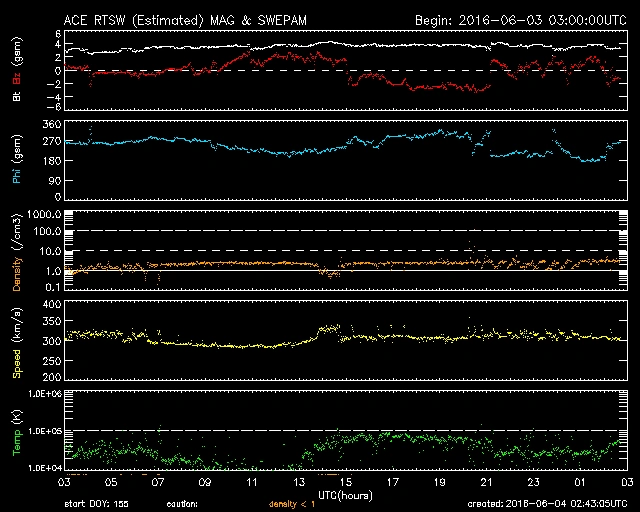The image size is (640, 512).
Task: Click the '1.0E+04' temperature tick label
Action: [44, 468]
